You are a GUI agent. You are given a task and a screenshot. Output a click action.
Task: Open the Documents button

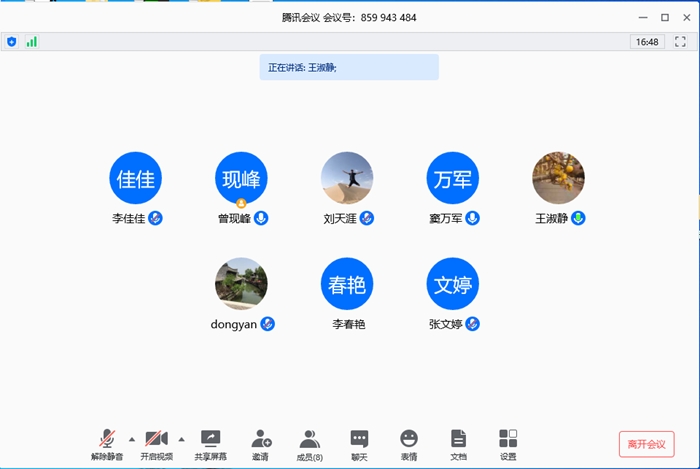pyautogui.click(x=458, y=444)
